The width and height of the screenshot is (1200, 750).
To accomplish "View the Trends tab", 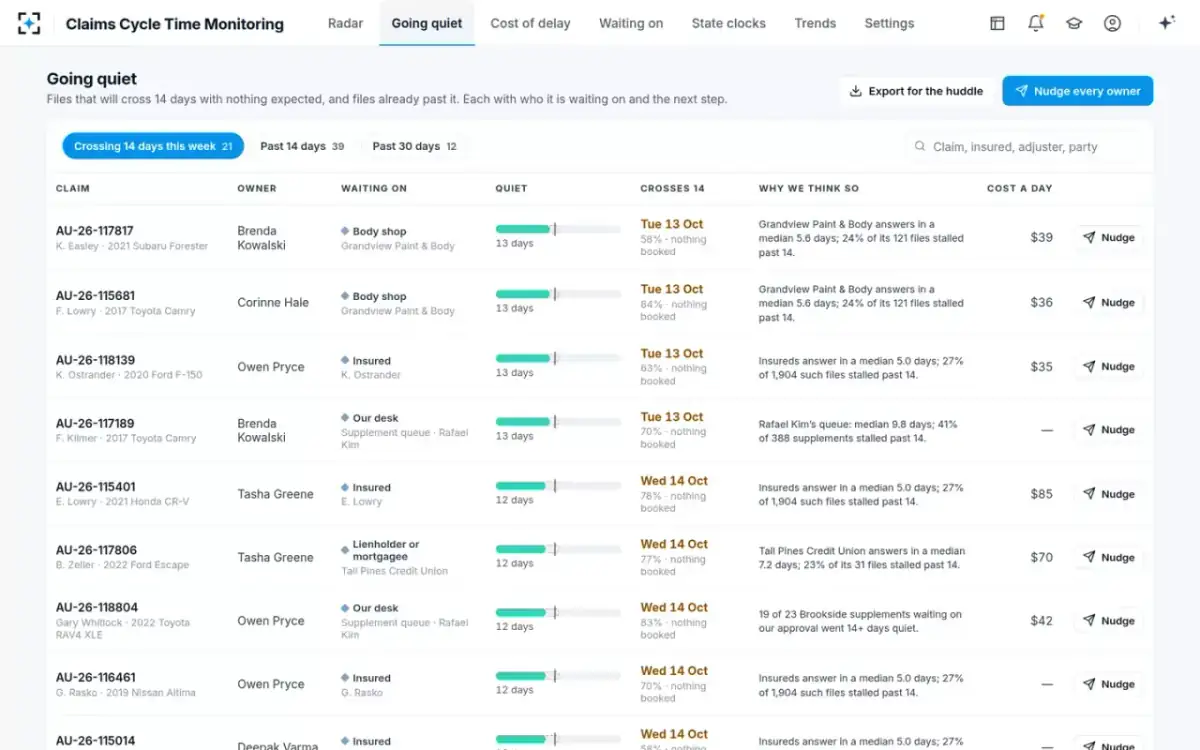I will (x=815, y=23).
